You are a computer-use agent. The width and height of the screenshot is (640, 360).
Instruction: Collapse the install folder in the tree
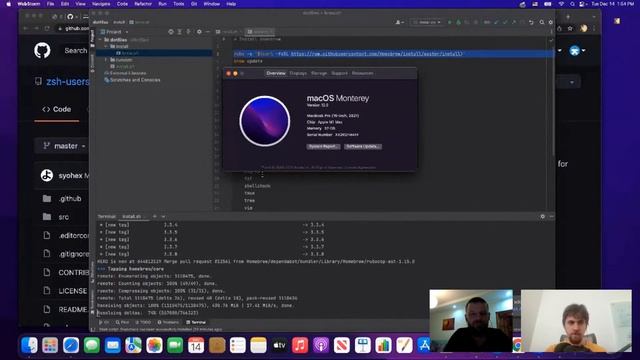pyautogui.click(x=106, y=47)
